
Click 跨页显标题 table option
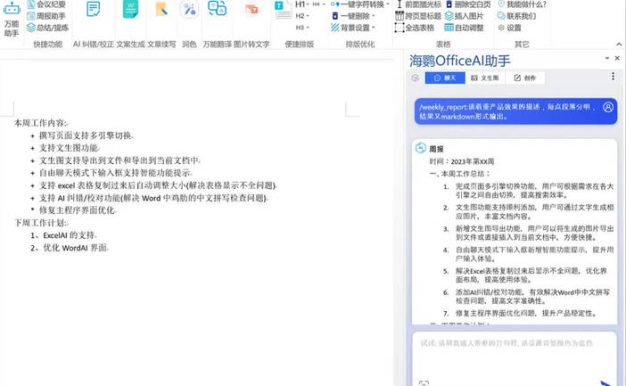(x=418, y=16)
